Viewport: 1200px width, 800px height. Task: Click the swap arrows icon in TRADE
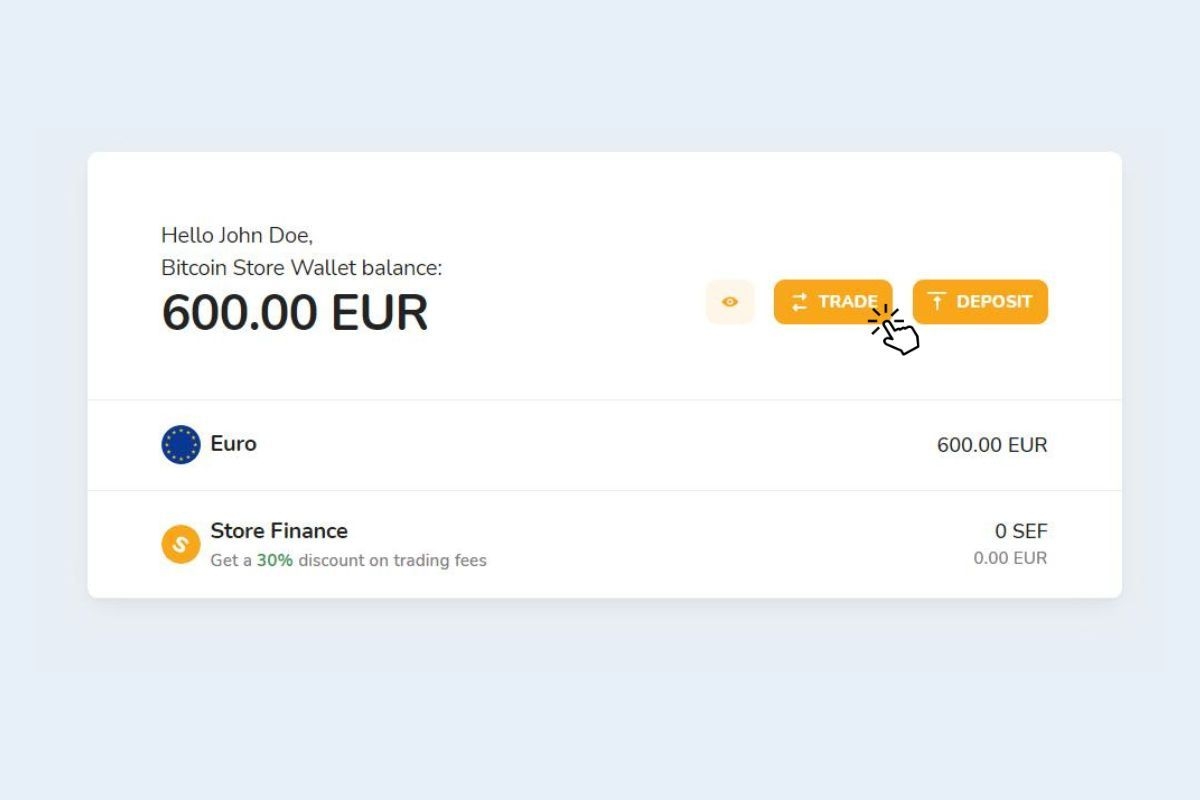click(799, 302)
